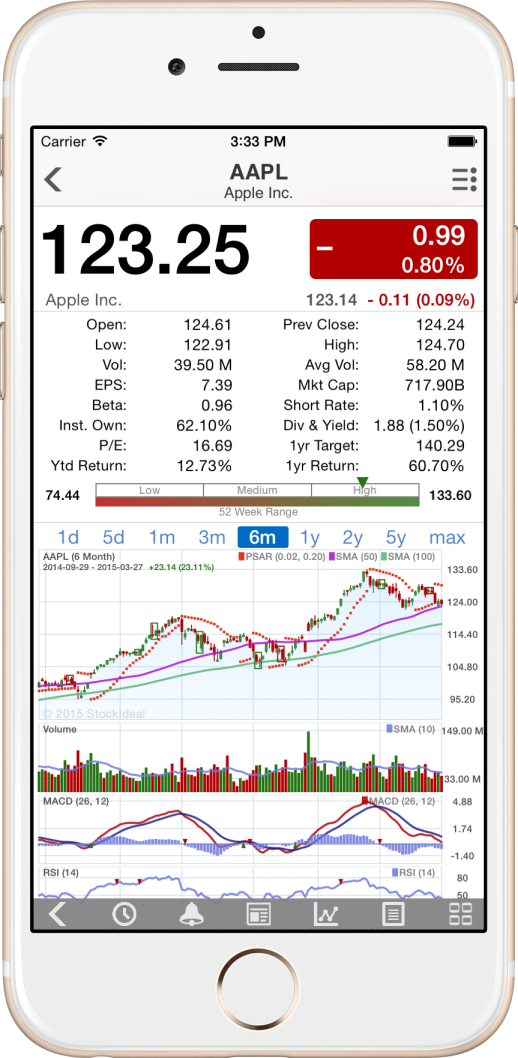
Task: Switch chart range to 1d
Action: point(68,538)
